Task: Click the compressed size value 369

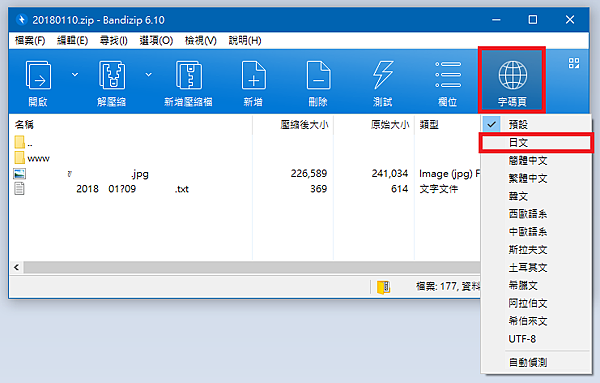Action: 318,189
